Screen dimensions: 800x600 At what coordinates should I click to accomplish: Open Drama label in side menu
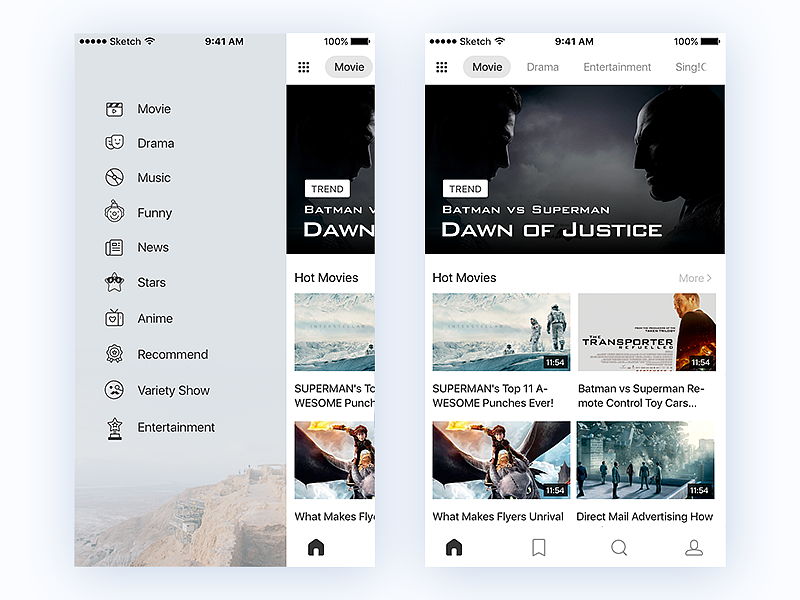tap(156, 143)
